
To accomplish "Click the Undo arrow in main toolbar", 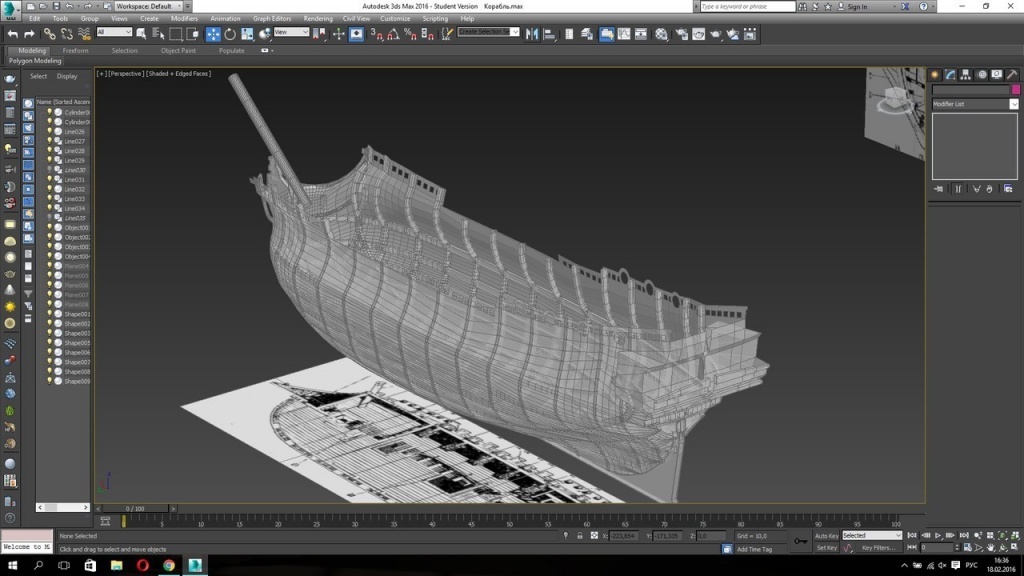I will [13, 34].
